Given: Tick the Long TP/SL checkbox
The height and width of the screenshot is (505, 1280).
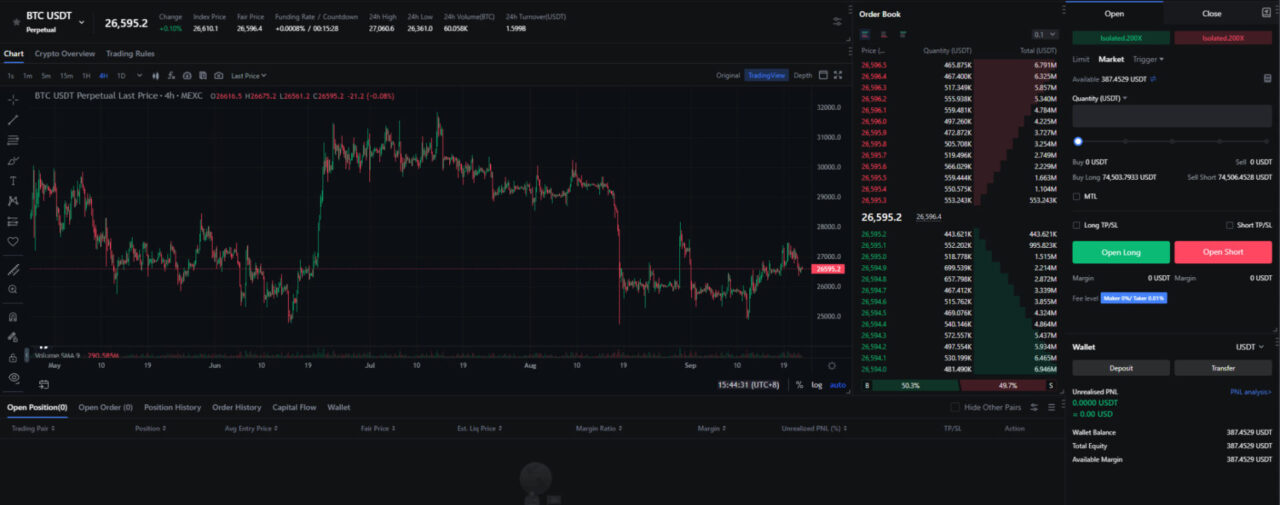Looking at the screenshot, I should (x=1077, y=225).
